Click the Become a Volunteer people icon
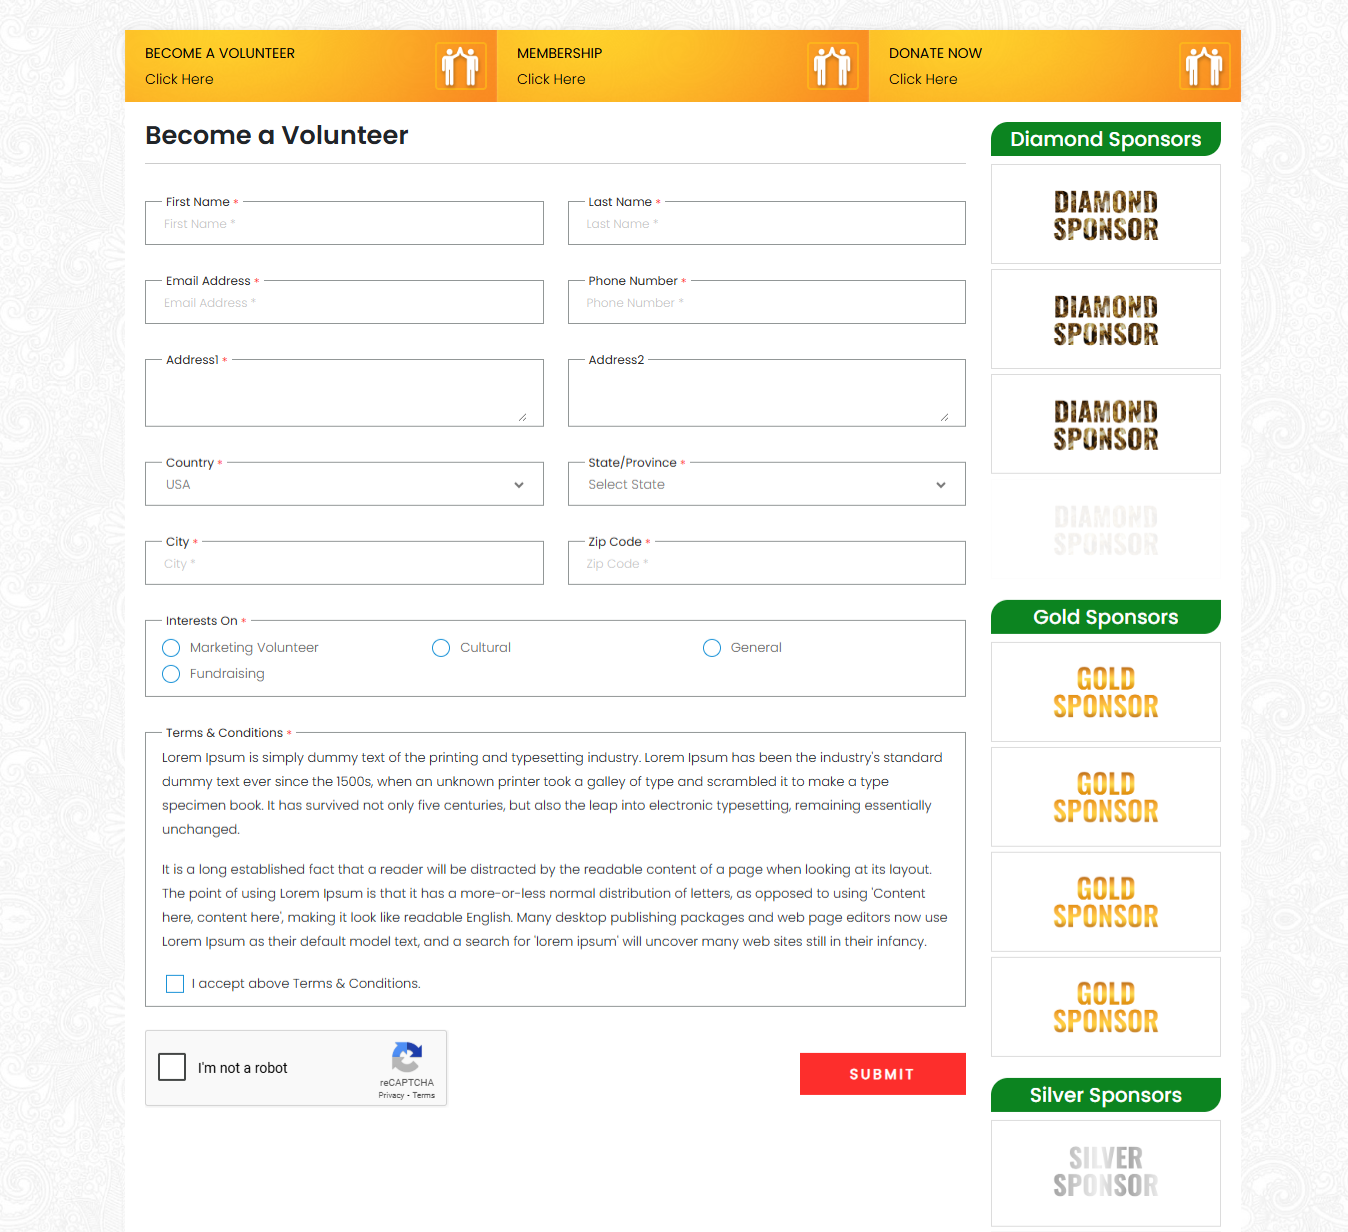Screen dimensions: 1348x1232 (x=461, y=66)
